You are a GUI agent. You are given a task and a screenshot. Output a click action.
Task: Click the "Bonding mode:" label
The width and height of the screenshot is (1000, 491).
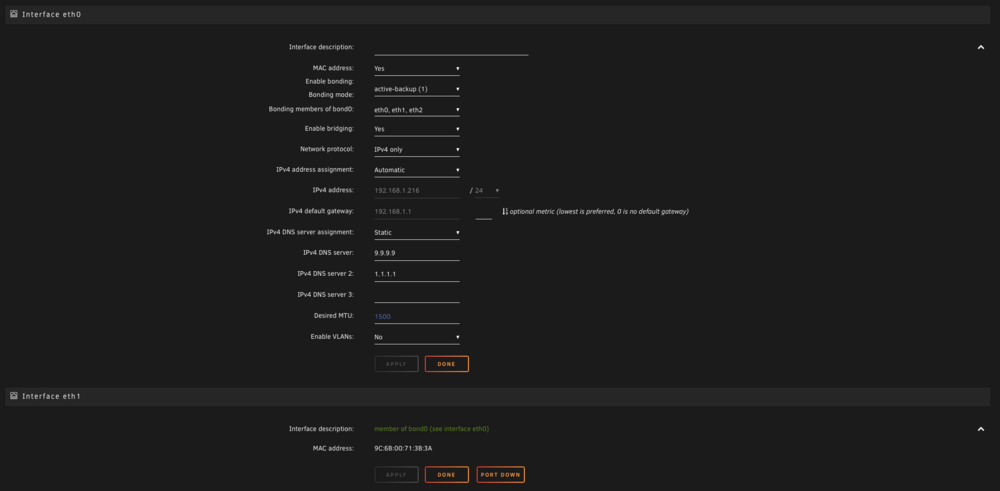[x=331, y=95]
